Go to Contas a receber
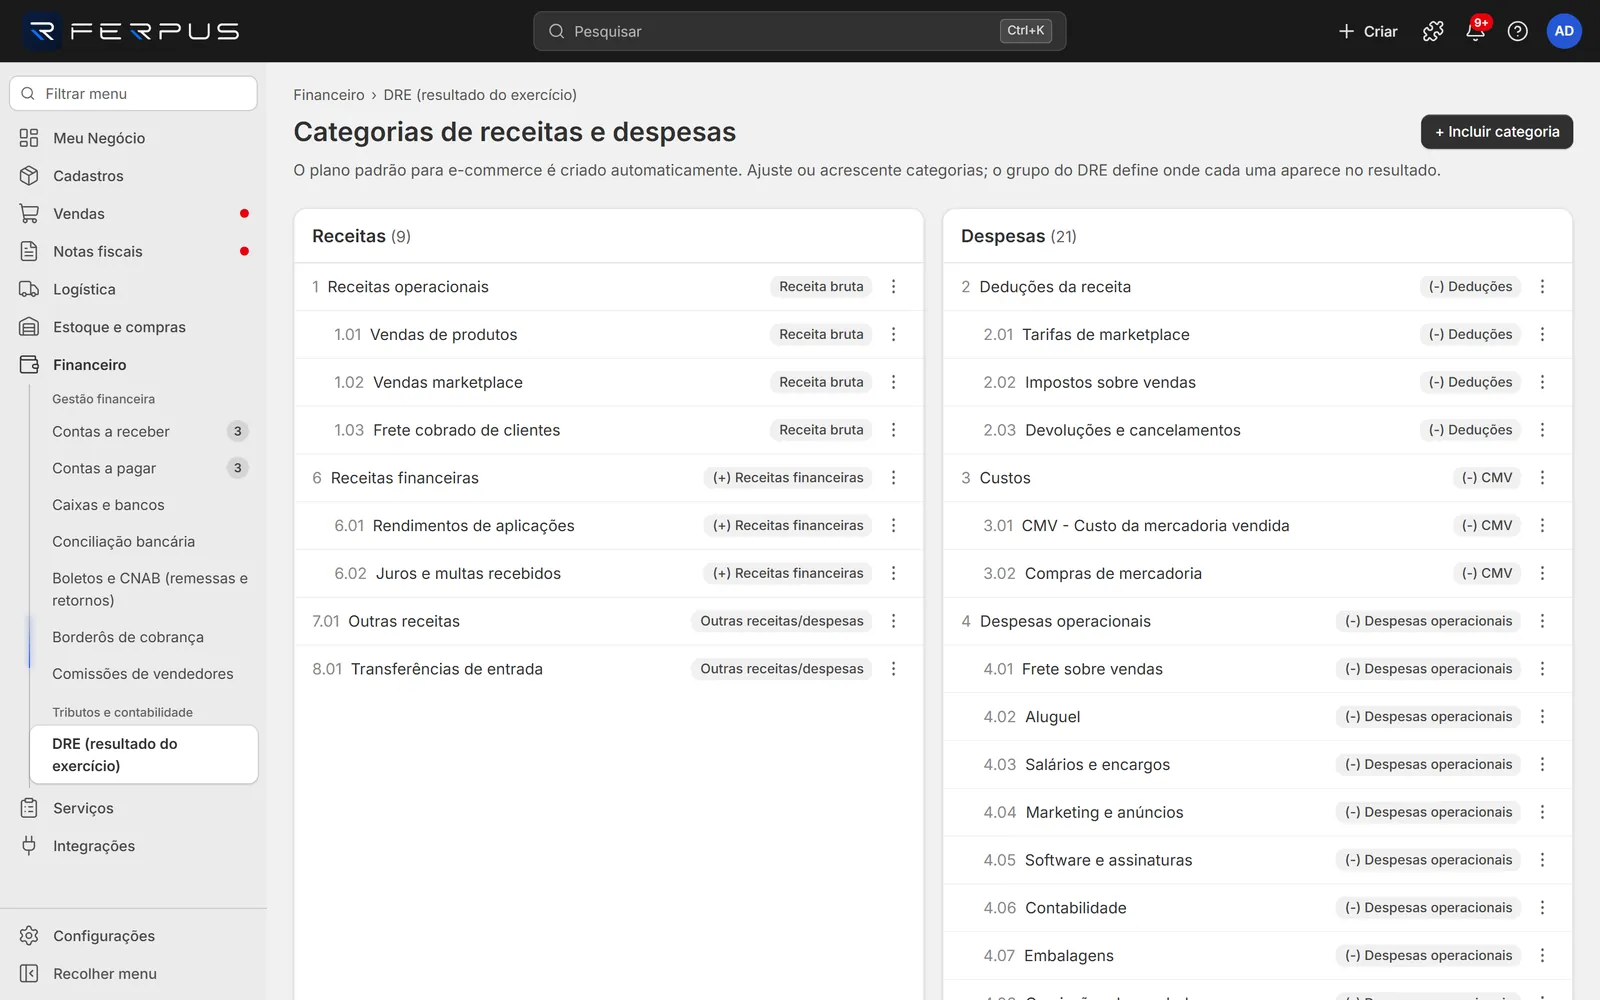Viewport: 1600px width, 1000px height. (x=145, y=431)
